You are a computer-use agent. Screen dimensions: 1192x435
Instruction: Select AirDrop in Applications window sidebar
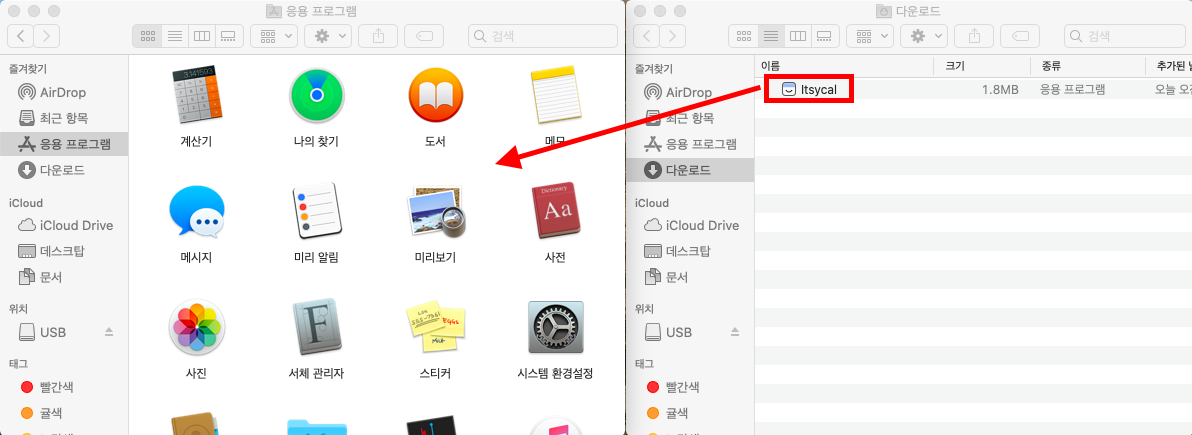[64, 93]
